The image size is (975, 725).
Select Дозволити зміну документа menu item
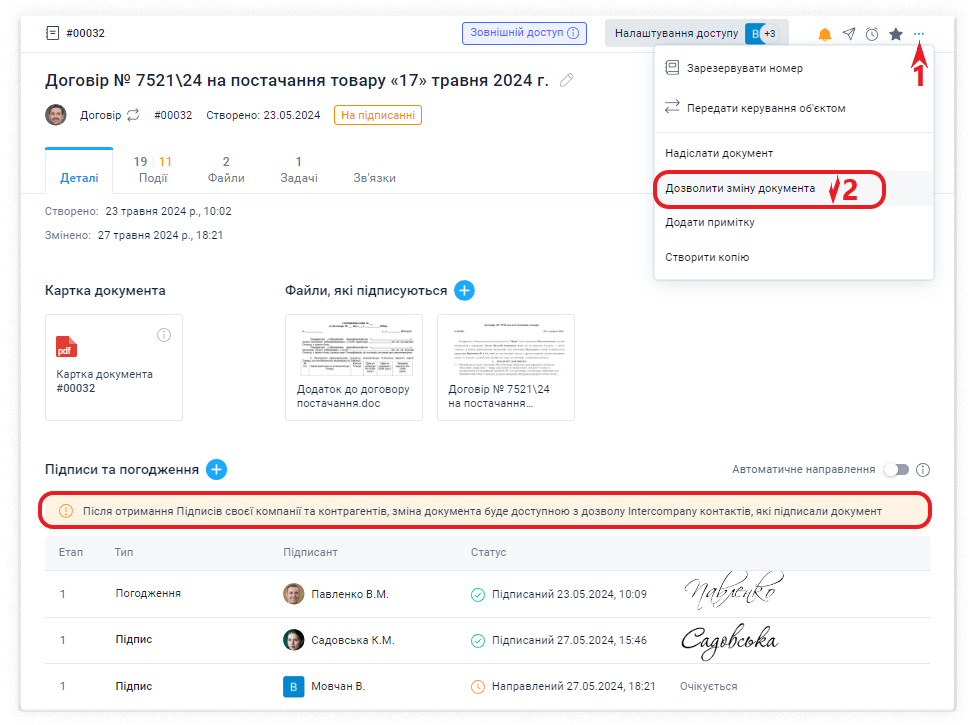tap(740, 188)
